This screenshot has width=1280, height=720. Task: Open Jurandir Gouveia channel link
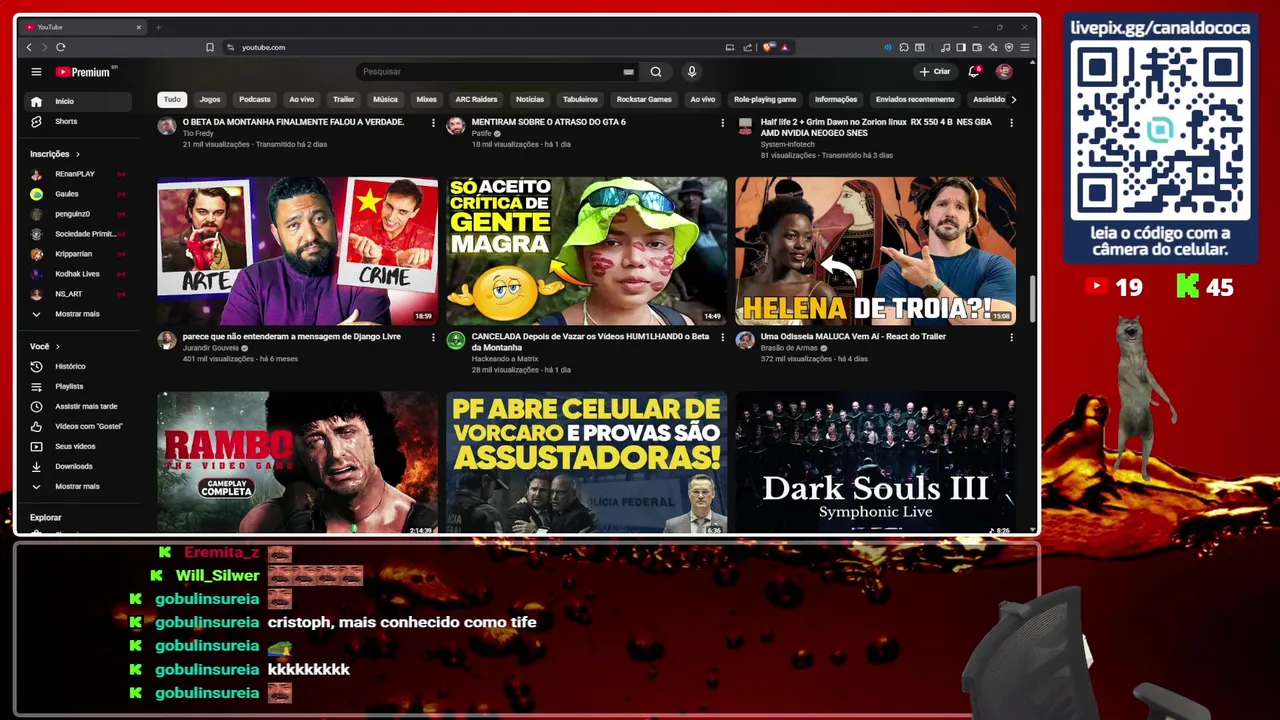211,348
